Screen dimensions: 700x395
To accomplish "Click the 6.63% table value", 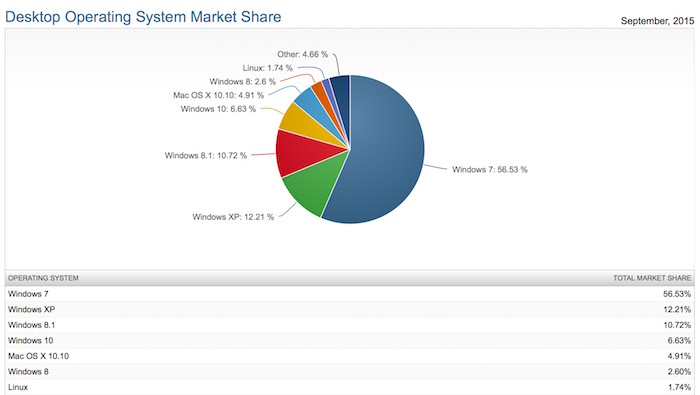I will [x=679, y=341].
